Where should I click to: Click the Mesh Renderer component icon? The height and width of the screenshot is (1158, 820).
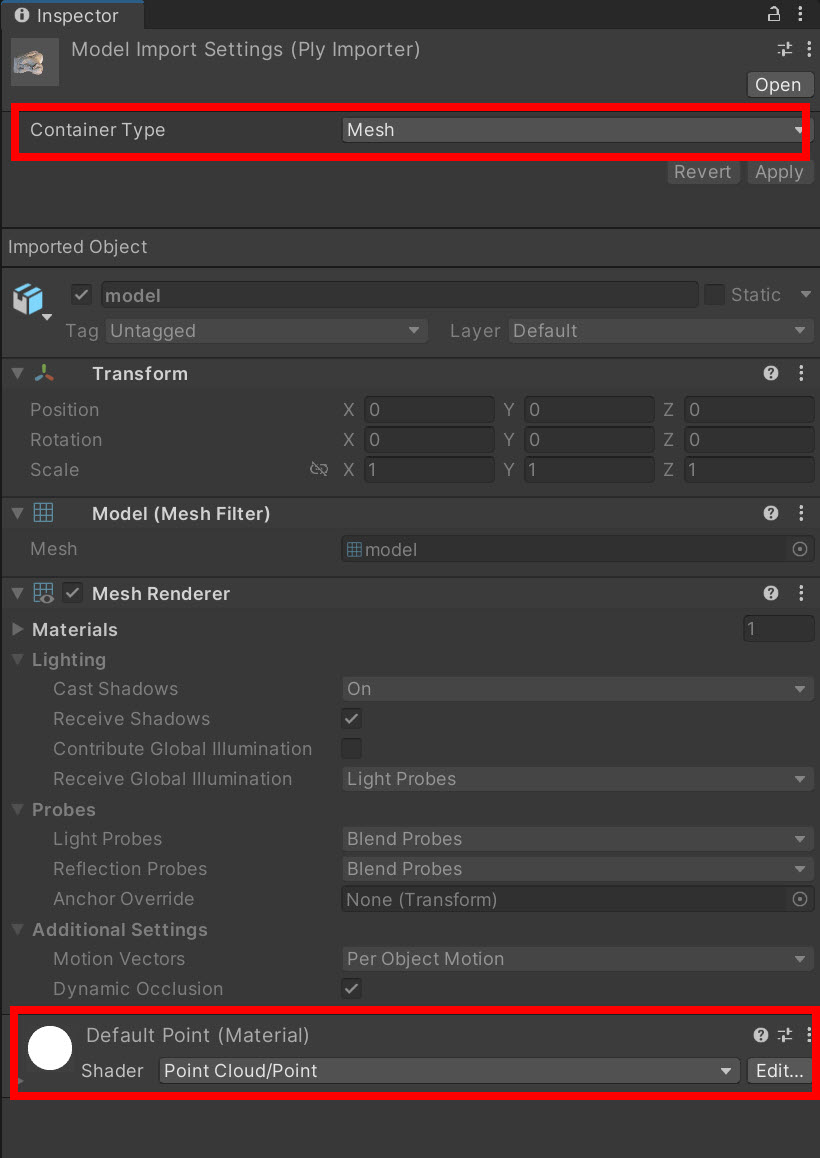tap(44, 593)
